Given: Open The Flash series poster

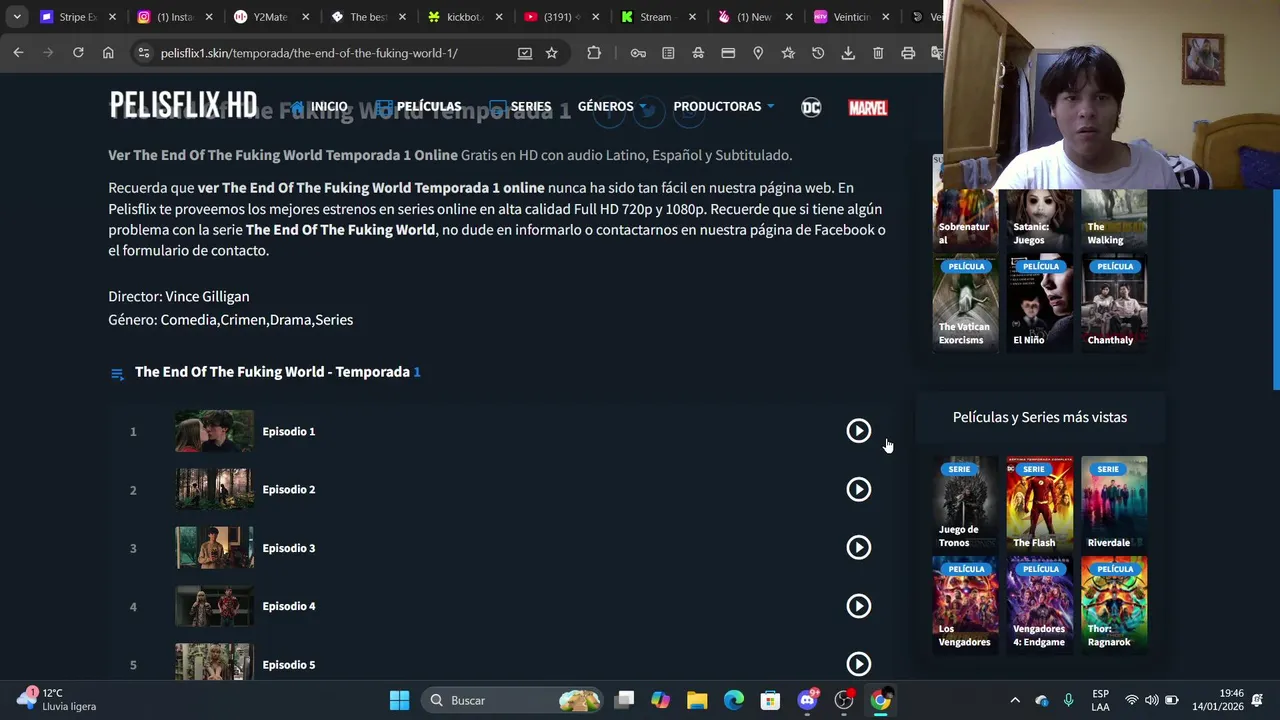Looking at the screenshot, I should [1040, 504].
